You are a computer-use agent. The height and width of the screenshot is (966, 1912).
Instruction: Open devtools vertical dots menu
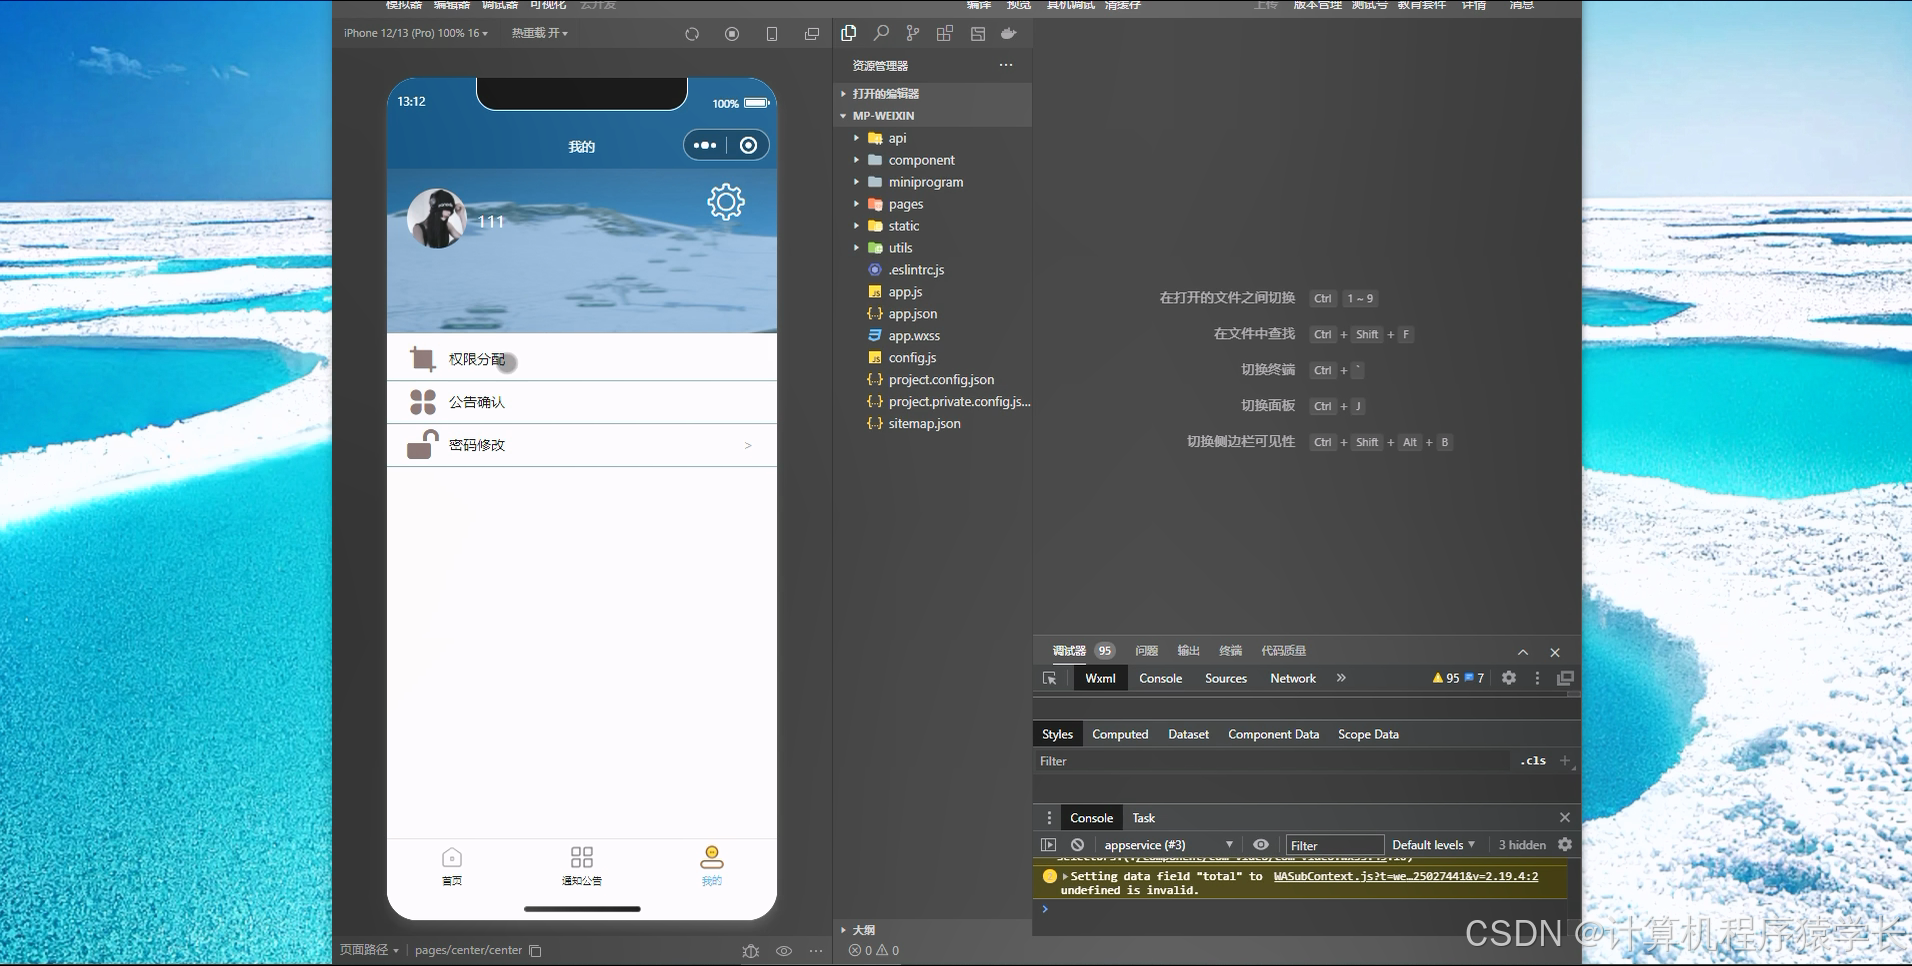pos(1537,678)
